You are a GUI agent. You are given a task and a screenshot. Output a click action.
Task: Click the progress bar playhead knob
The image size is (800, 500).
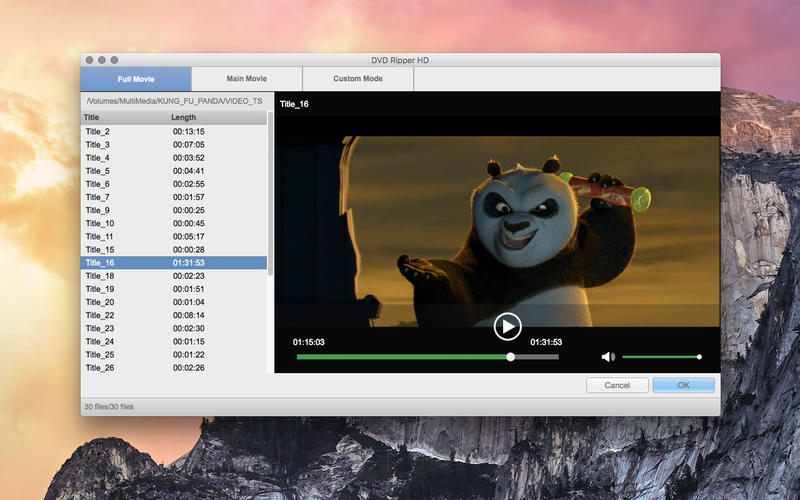[511, 356]
